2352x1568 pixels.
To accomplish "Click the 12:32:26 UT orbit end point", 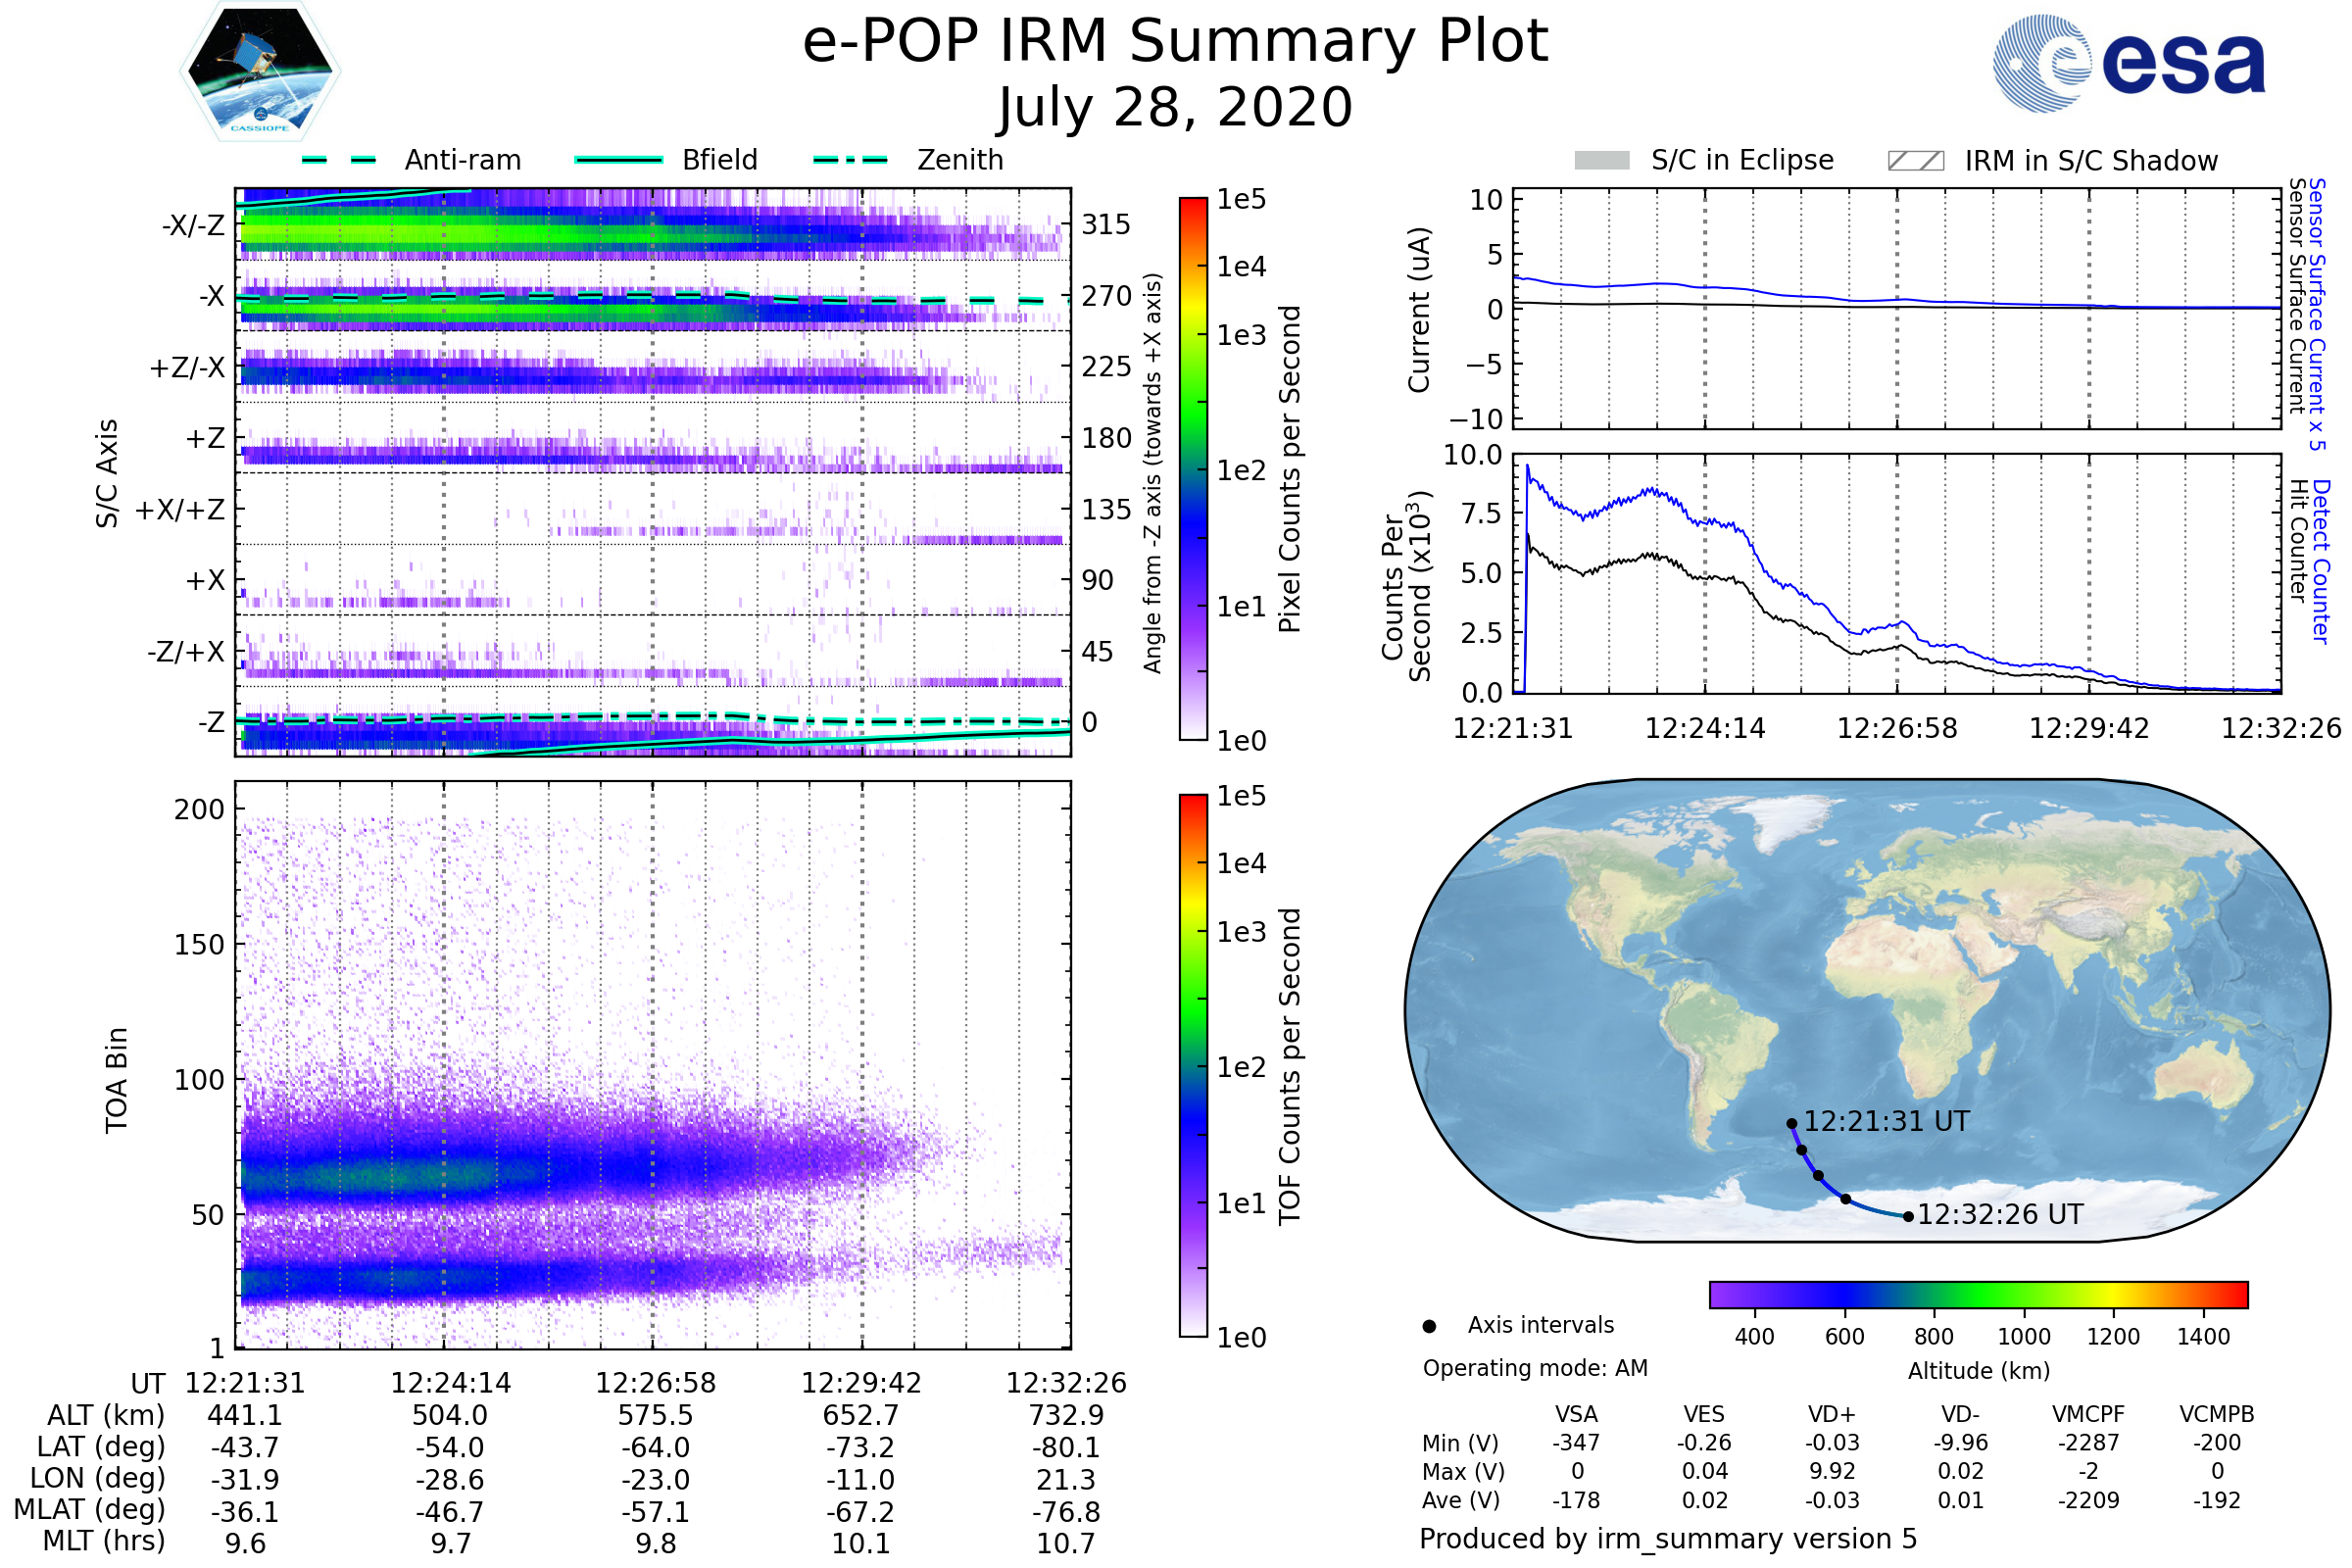I will click(x=1908, y=1217).
